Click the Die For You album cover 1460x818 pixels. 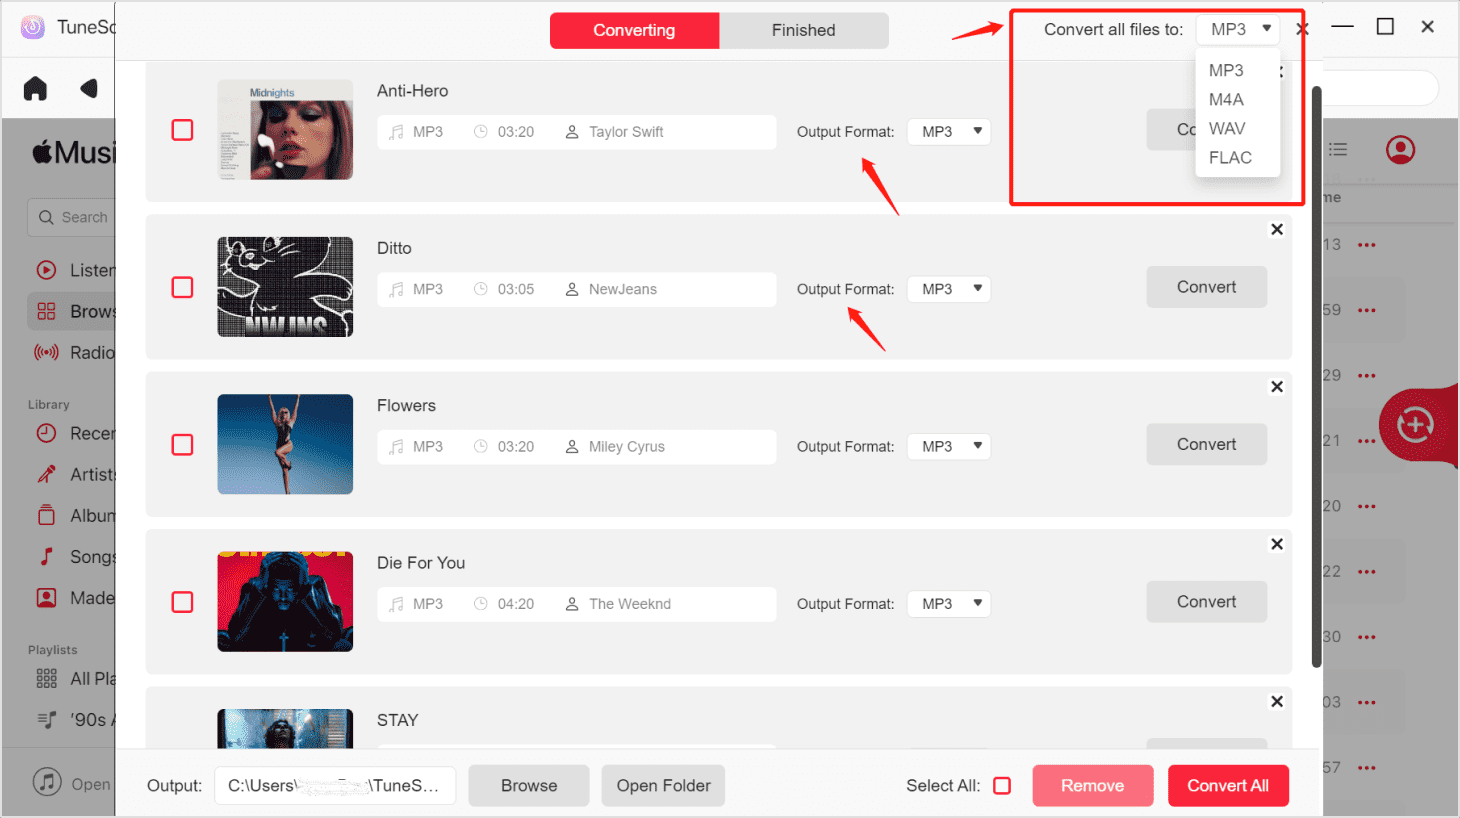(285, 602)
